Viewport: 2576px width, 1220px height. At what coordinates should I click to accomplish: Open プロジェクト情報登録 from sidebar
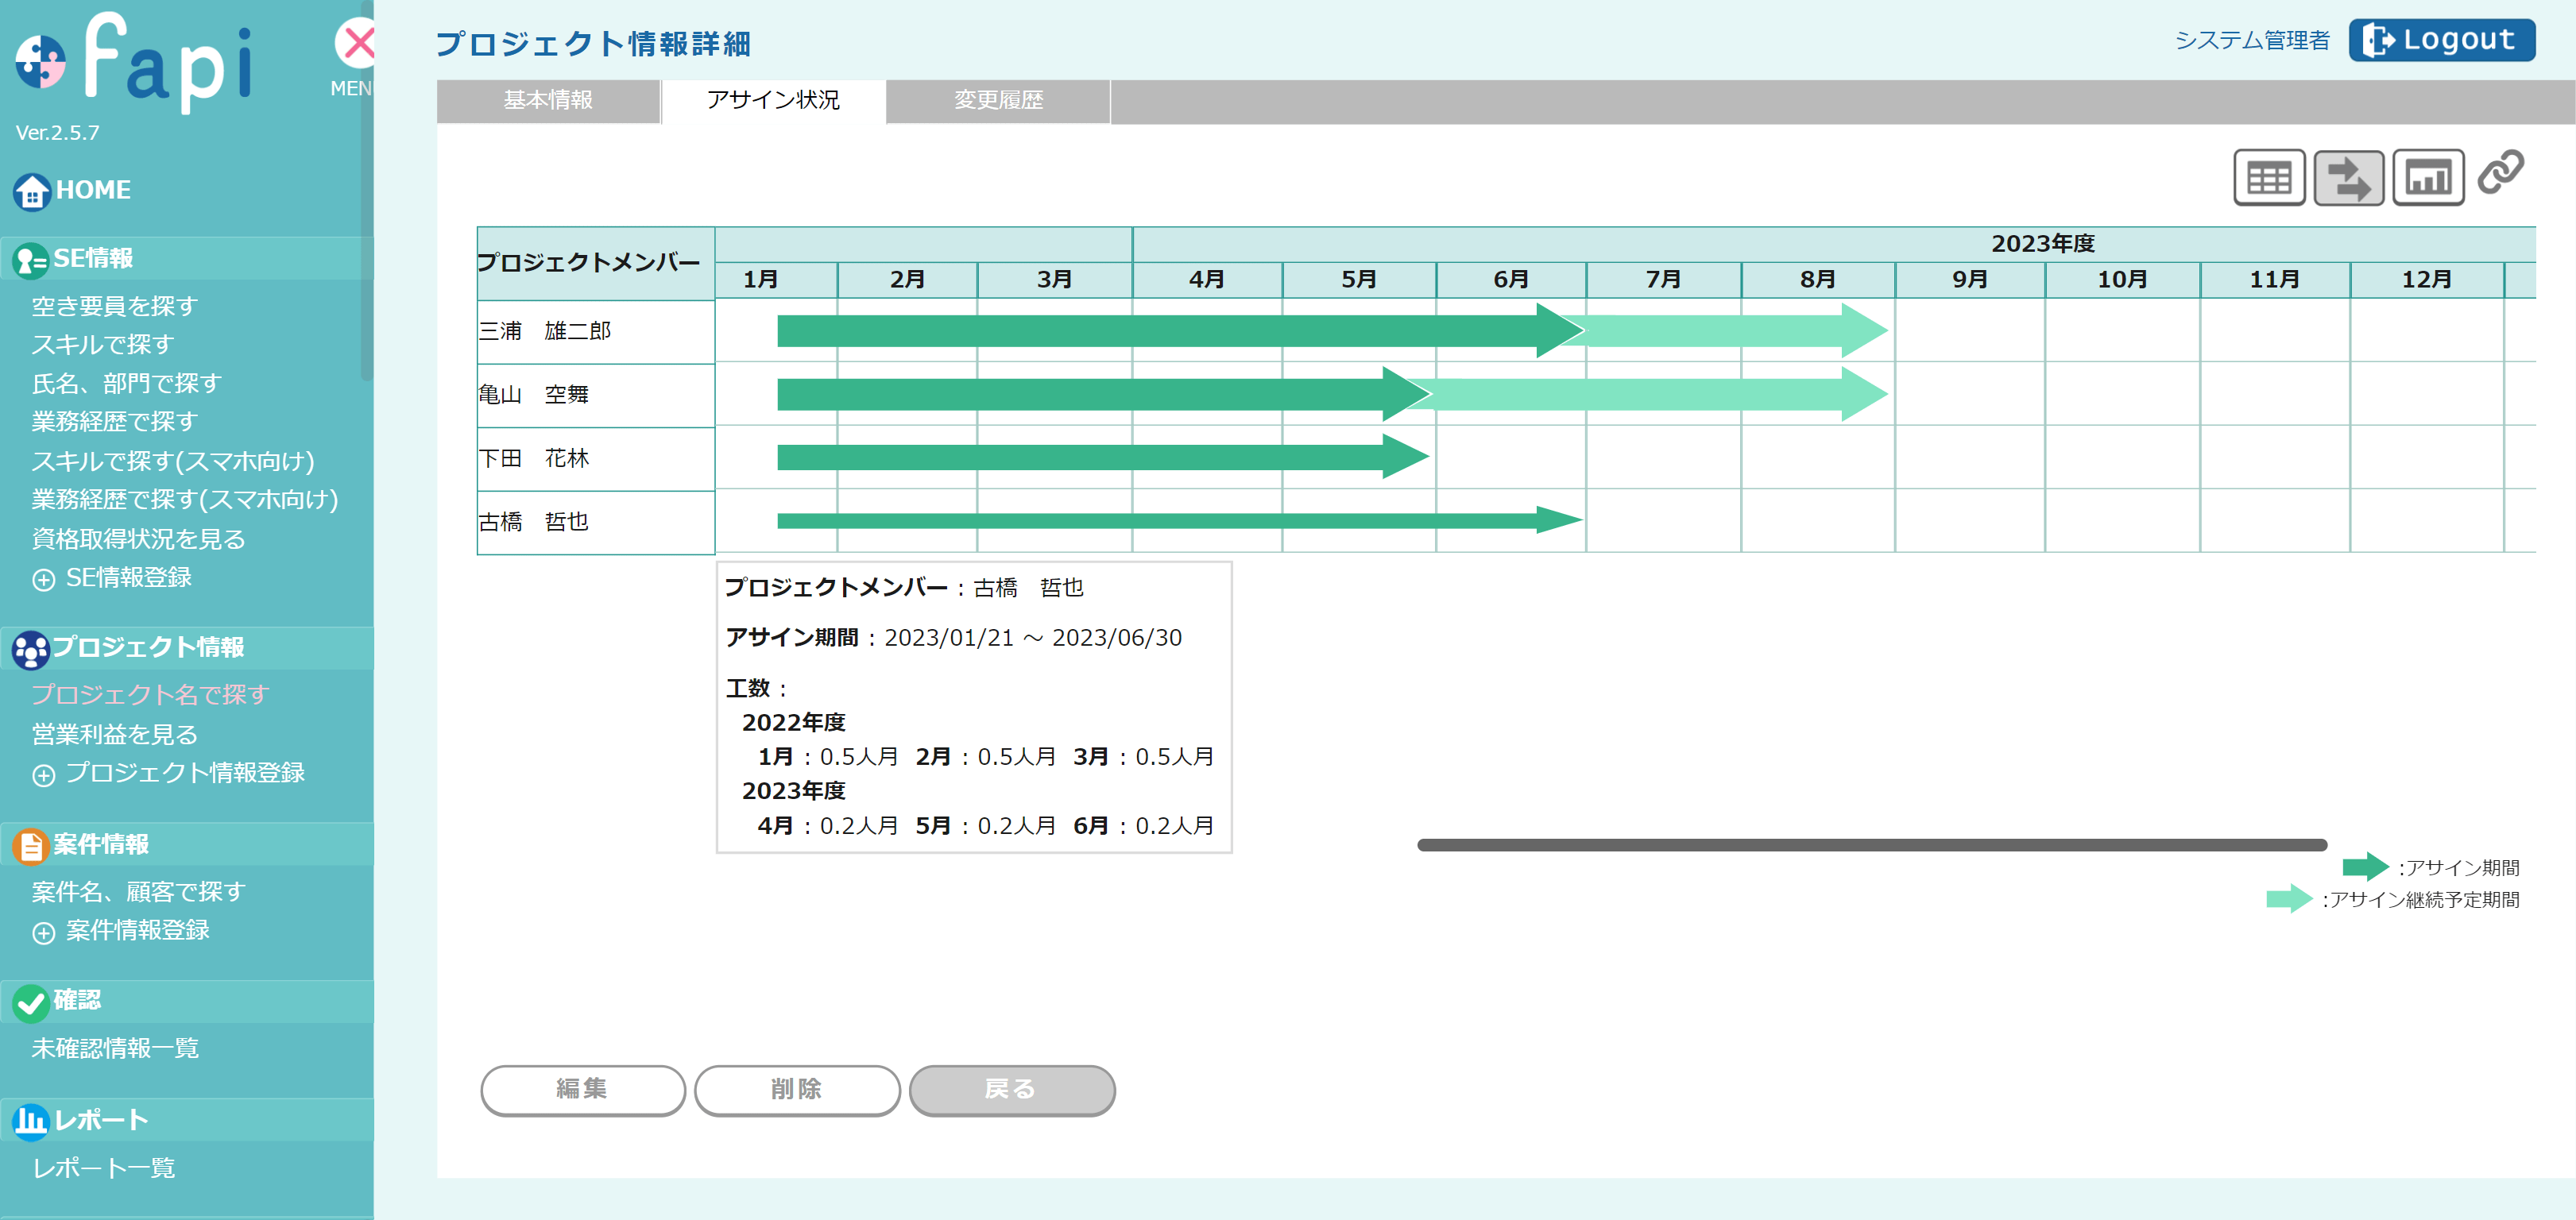tap(184, 773)
